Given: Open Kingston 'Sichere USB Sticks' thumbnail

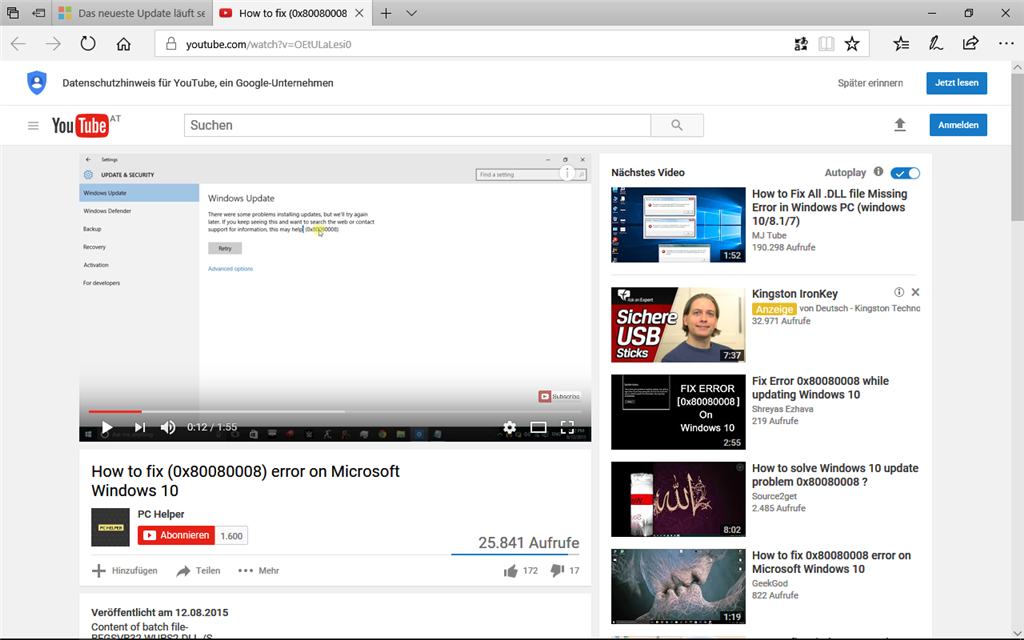Looking at the screenshot, I should [x=678, y=325].
